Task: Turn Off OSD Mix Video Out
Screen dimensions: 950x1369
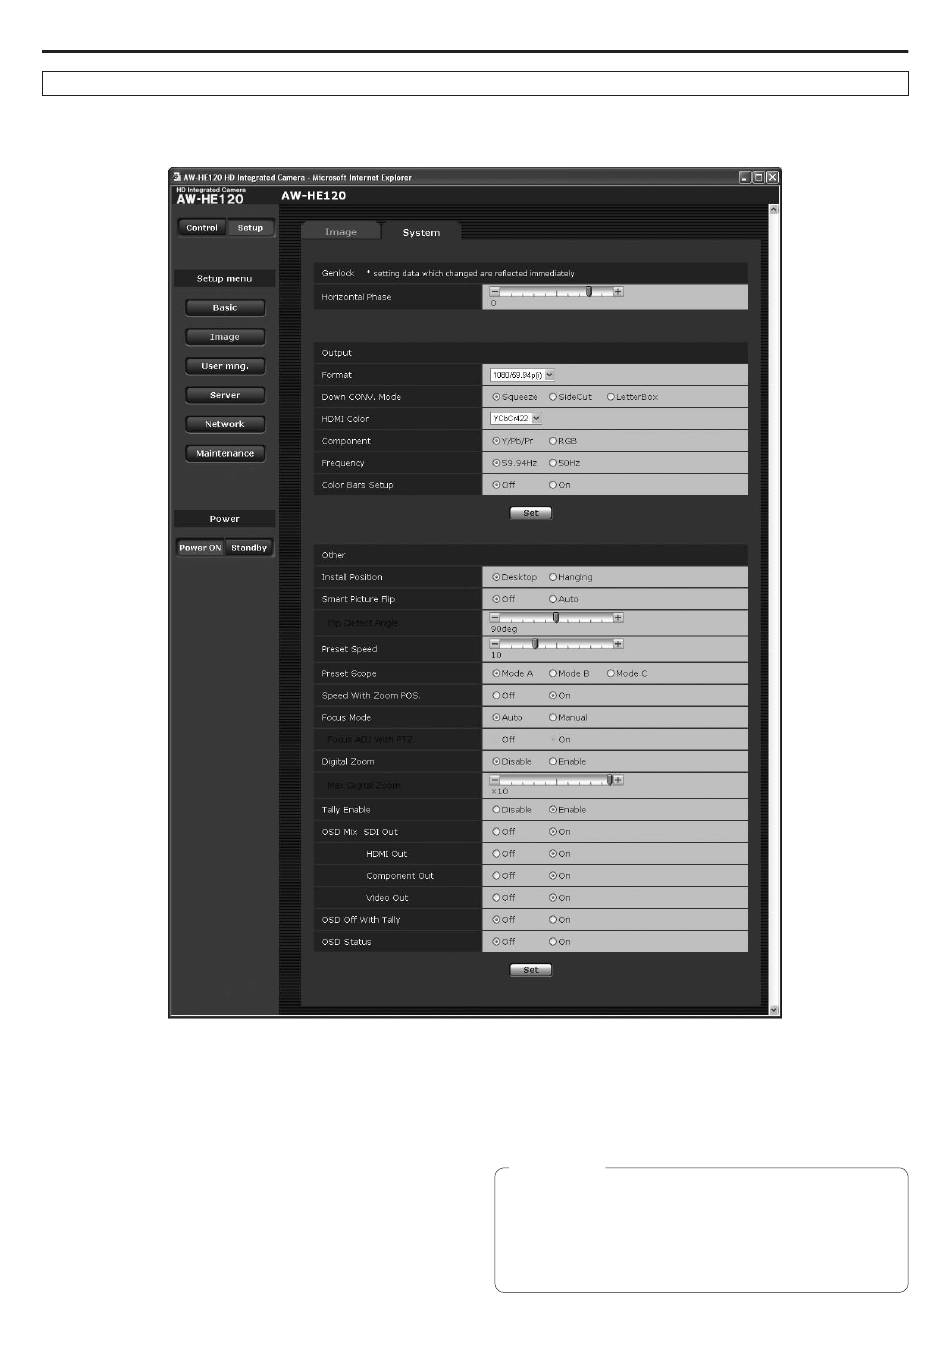Action: click(496, 898)
